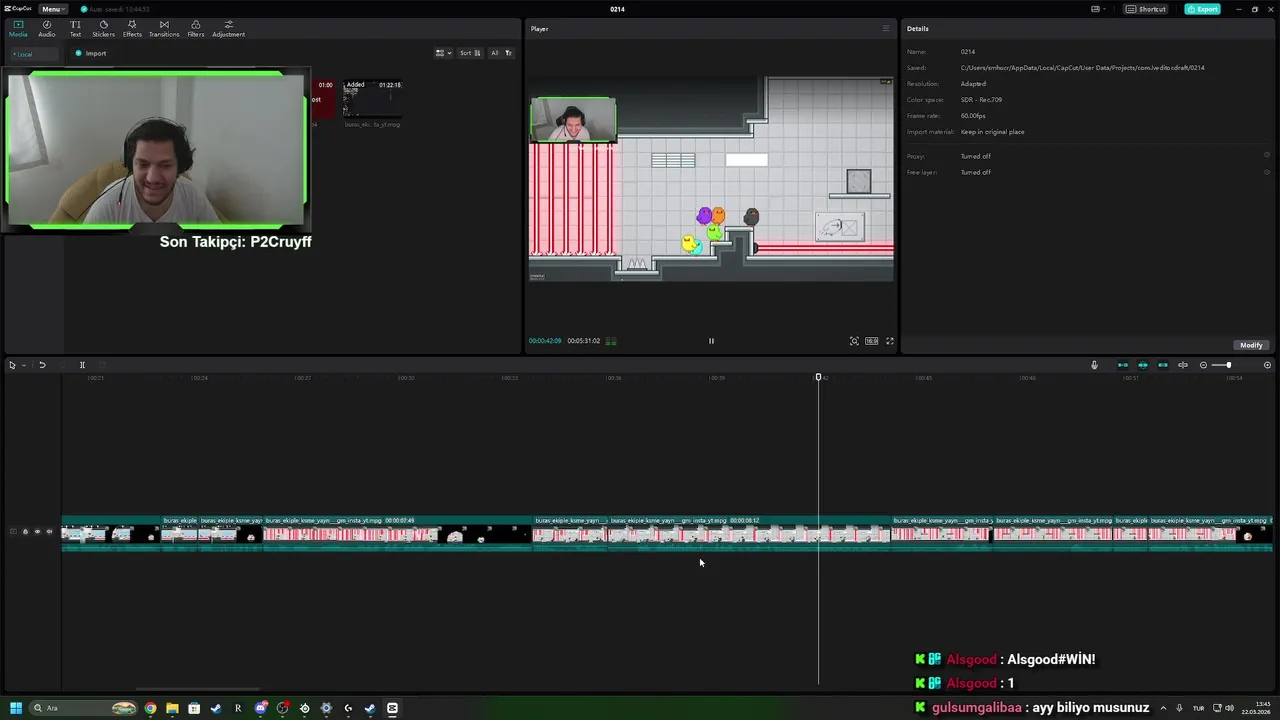The image size is (1280, 720).
Task: Open the Sort options
Action: [x=470, y=53]
